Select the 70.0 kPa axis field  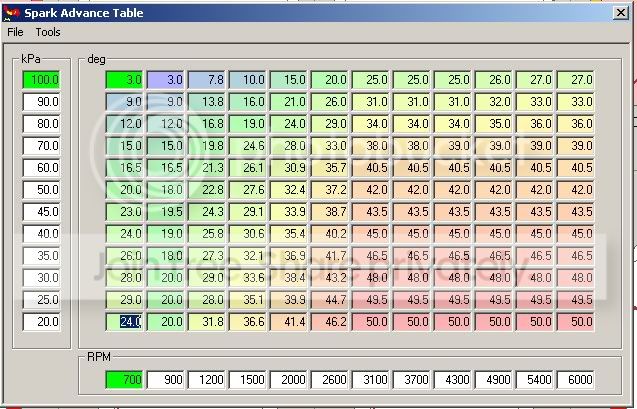pos(41,145)
